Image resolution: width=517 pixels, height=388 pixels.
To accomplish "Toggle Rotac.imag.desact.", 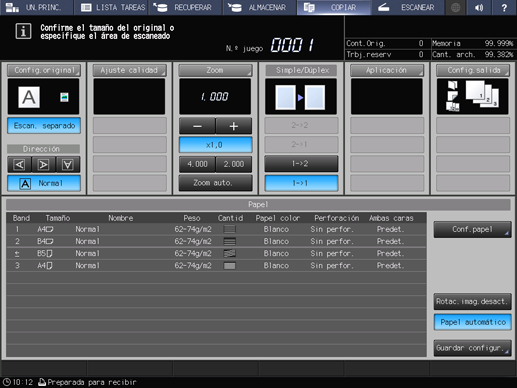I will click(472, 301).
